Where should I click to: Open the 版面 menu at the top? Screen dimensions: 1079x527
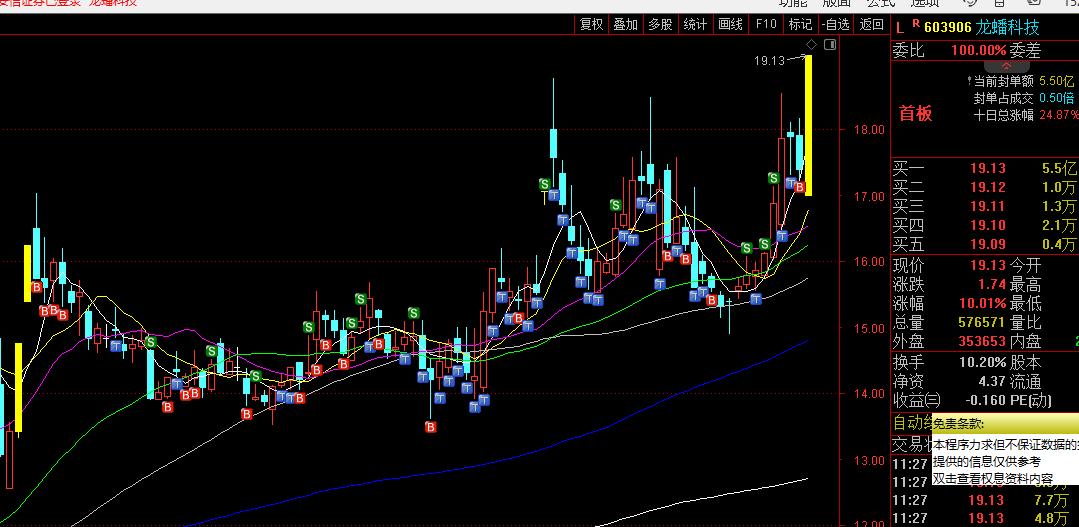[x=836, y=3]
